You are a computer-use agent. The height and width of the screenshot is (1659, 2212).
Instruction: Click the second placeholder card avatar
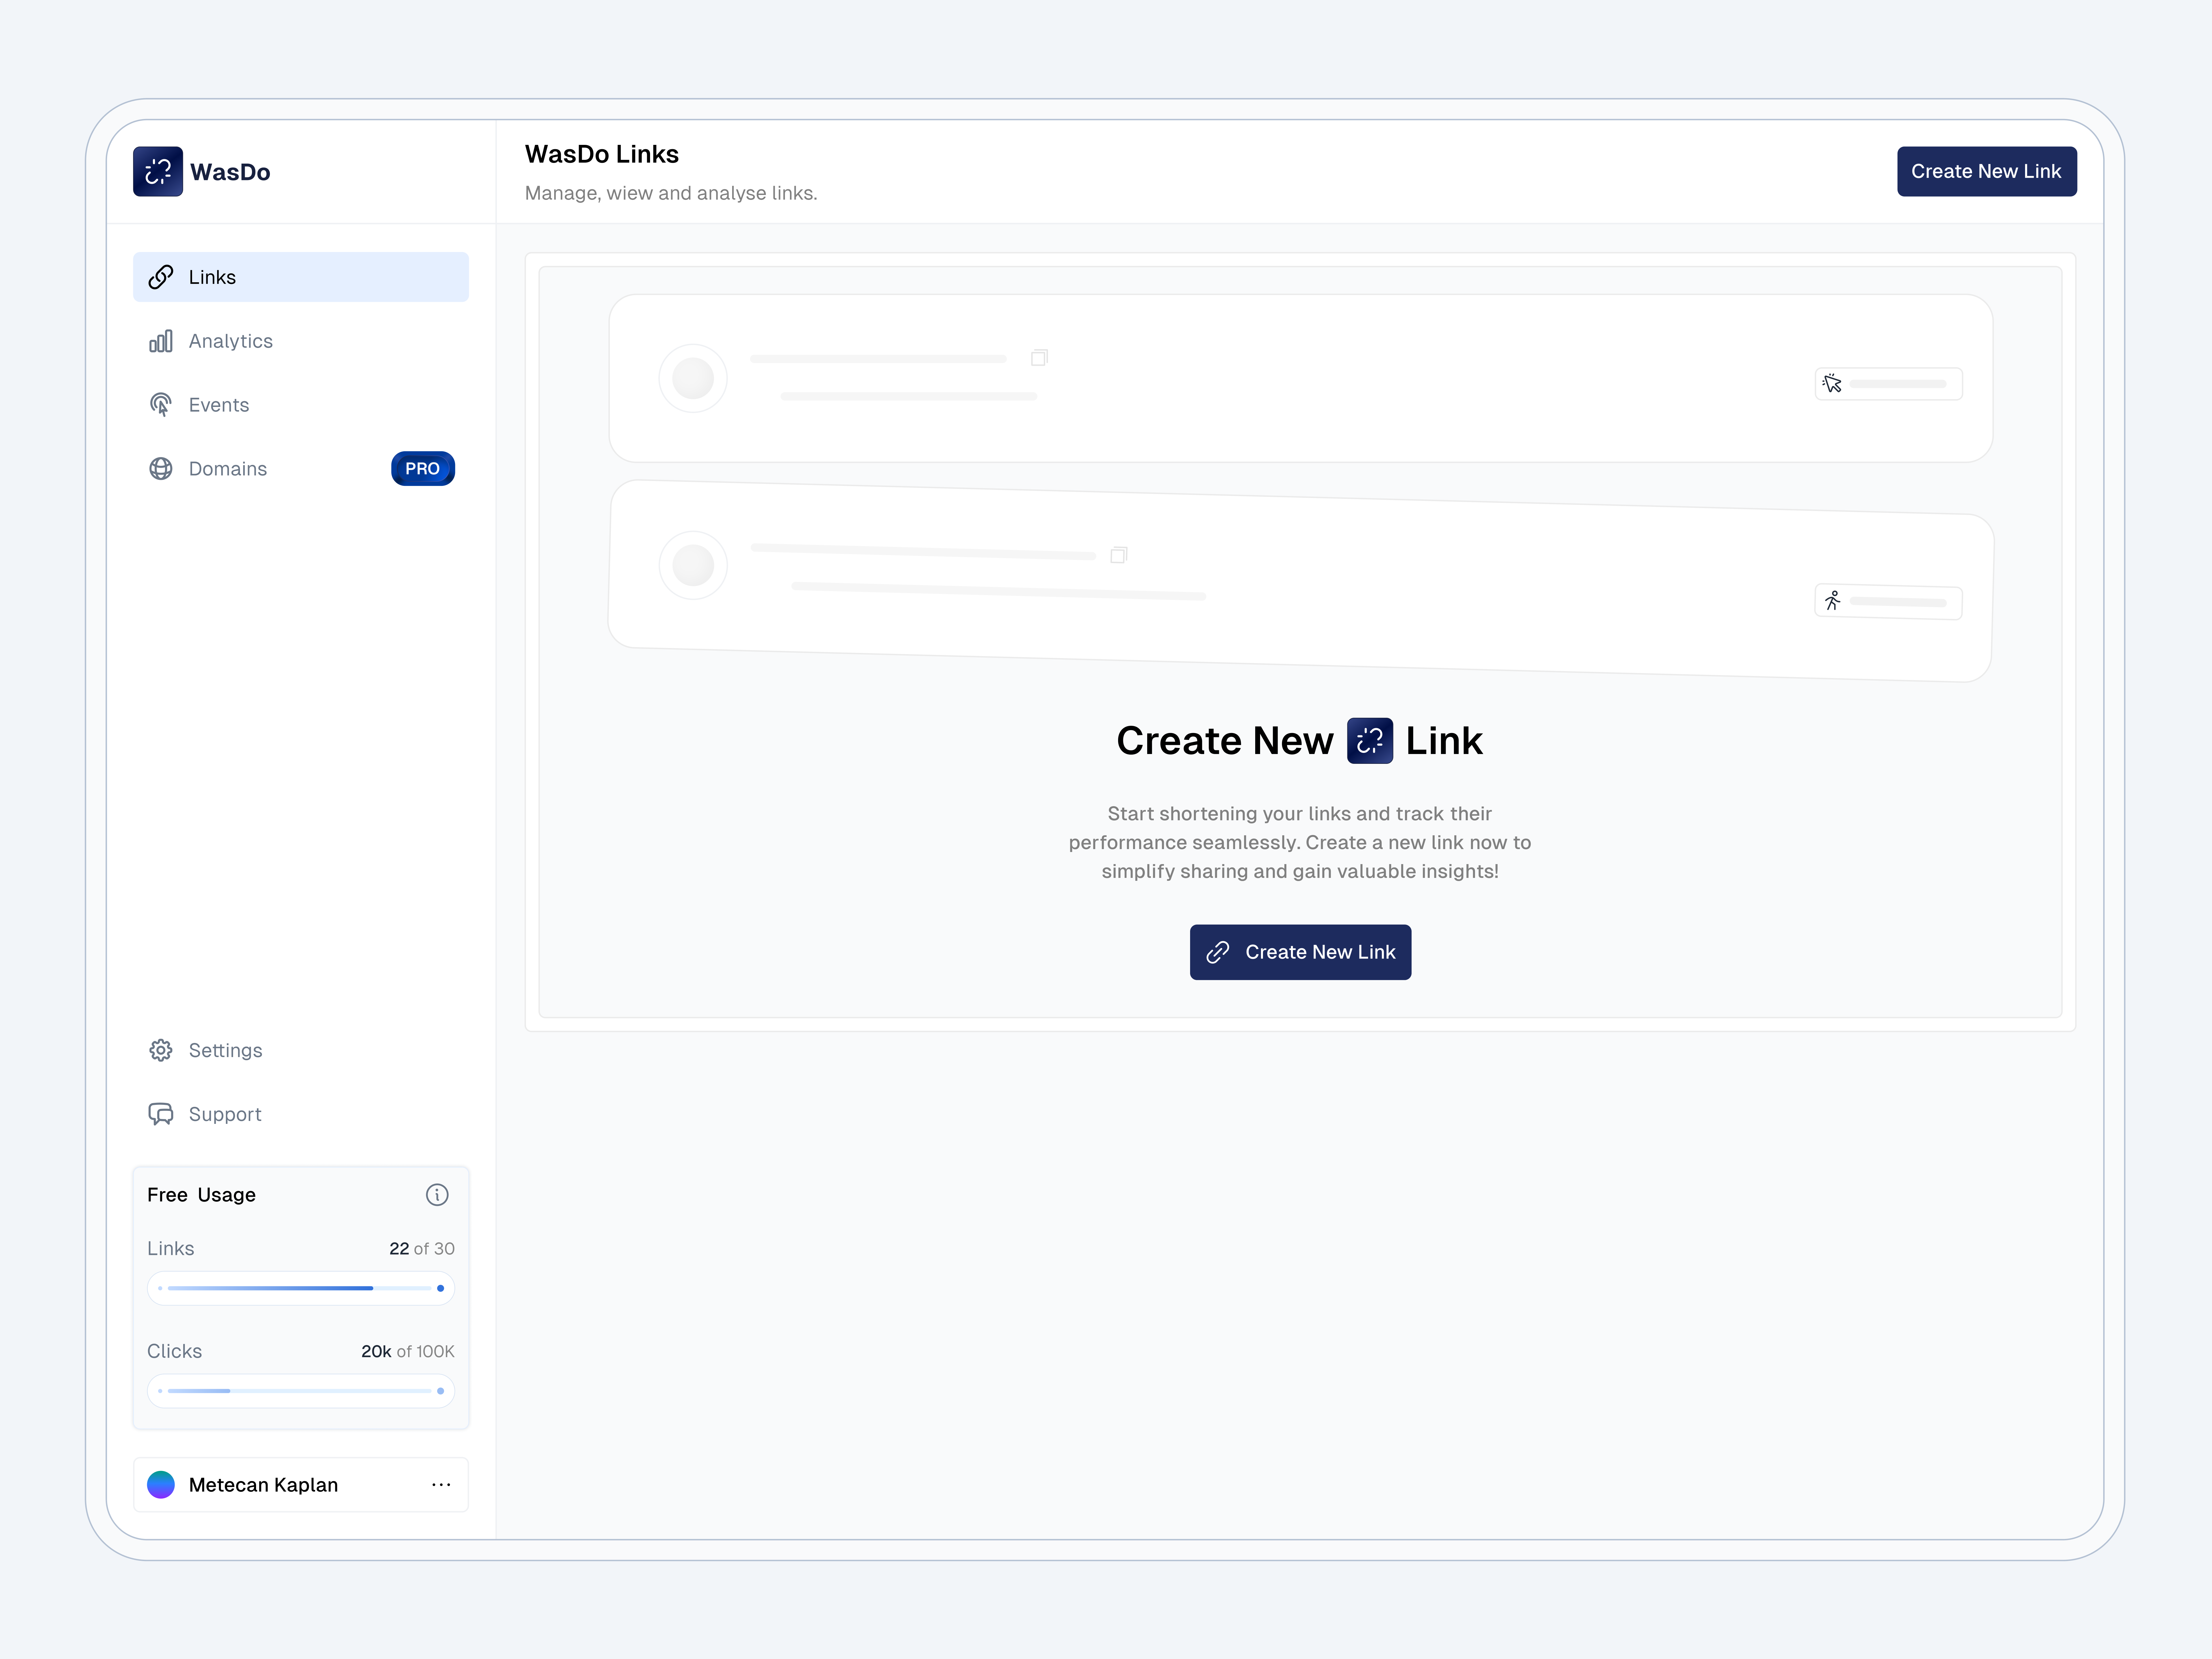(693, 565)
